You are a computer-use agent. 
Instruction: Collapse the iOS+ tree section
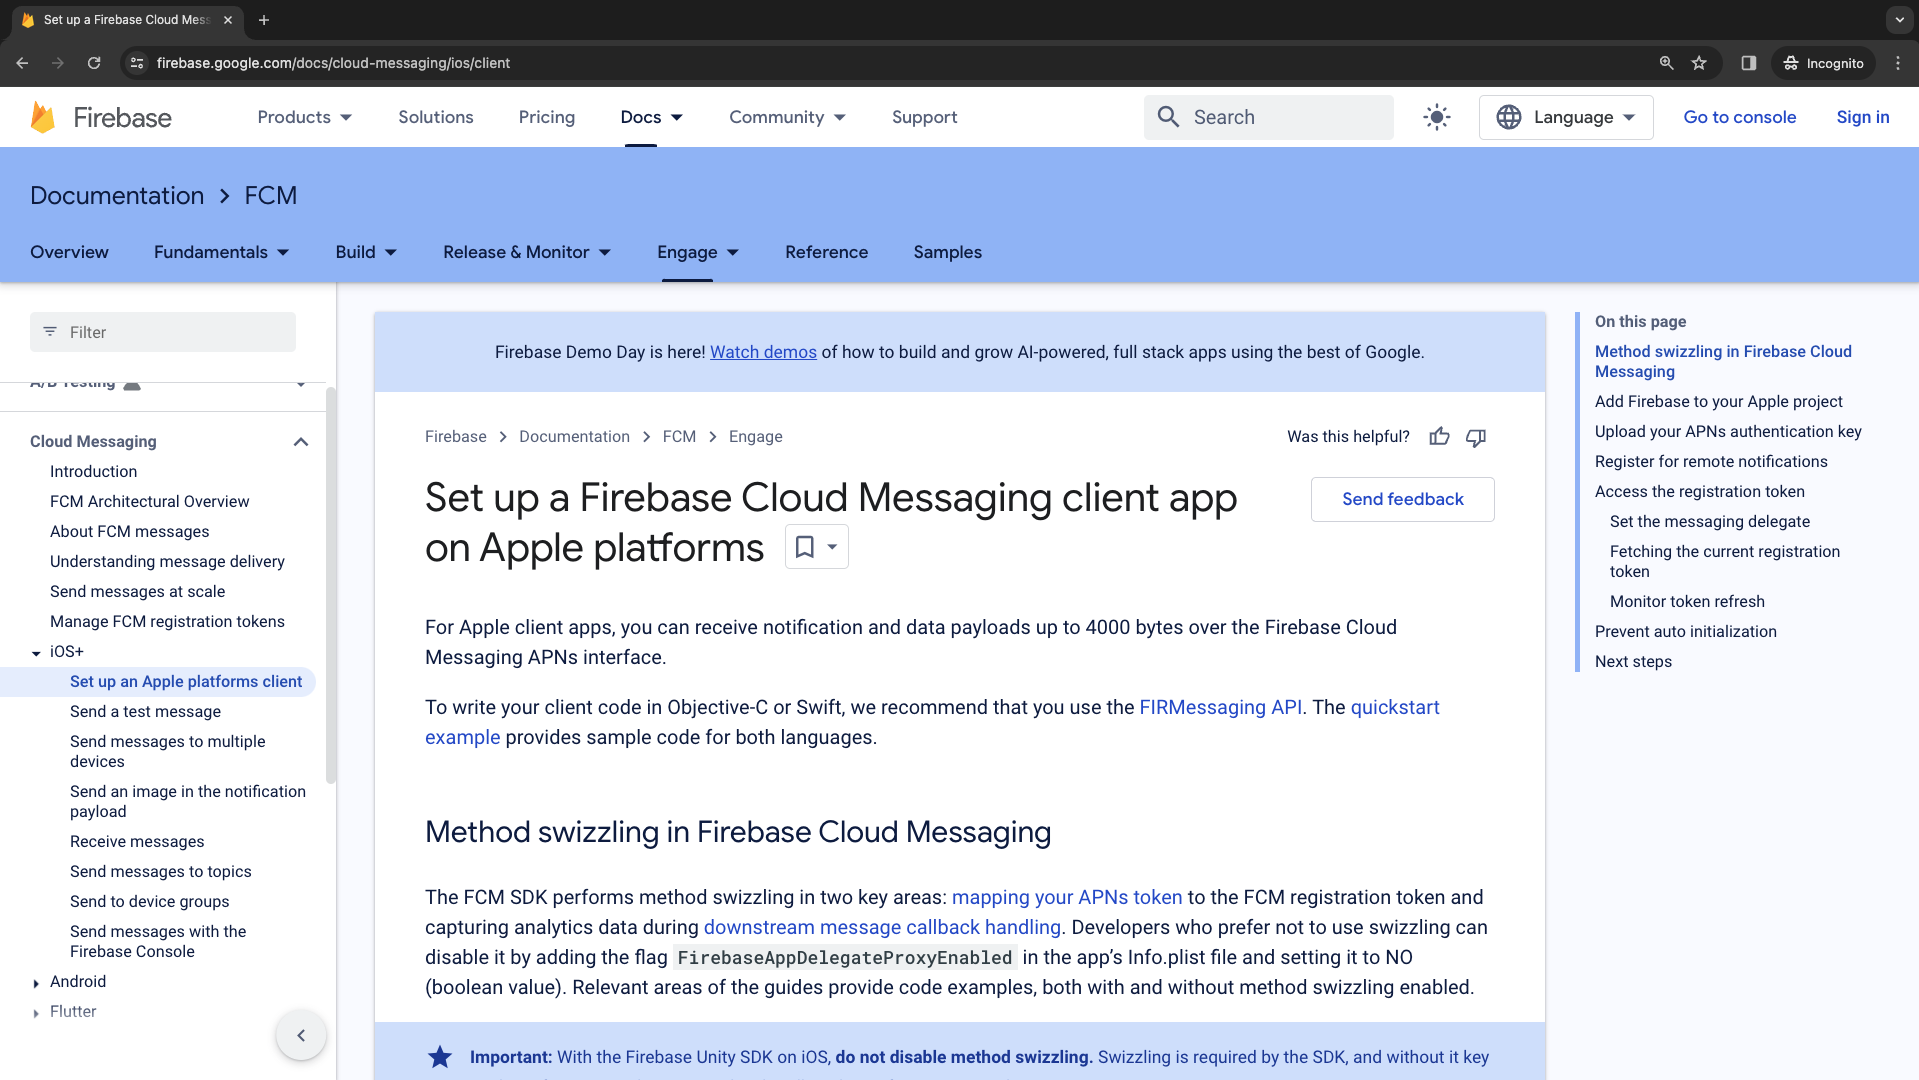[x=36, y=652]
